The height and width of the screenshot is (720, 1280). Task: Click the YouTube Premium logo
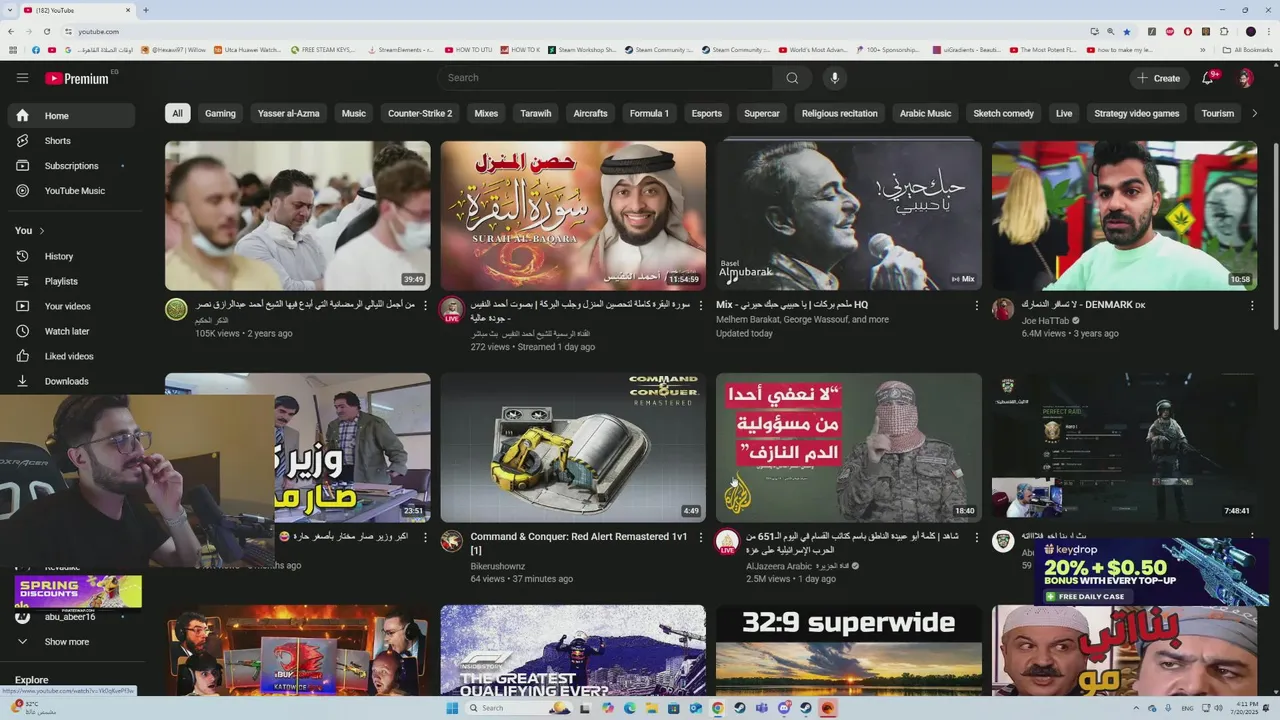pos(77,78)
